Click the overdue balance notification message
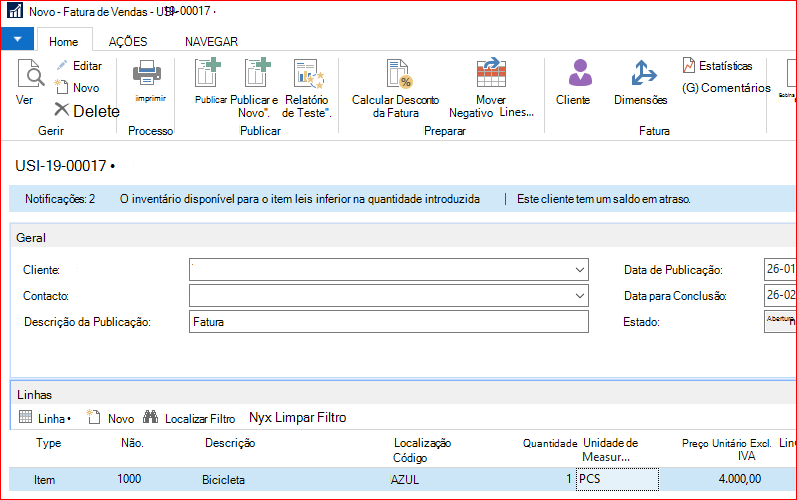This screenshot has width=797, height=500. [604, 199]
